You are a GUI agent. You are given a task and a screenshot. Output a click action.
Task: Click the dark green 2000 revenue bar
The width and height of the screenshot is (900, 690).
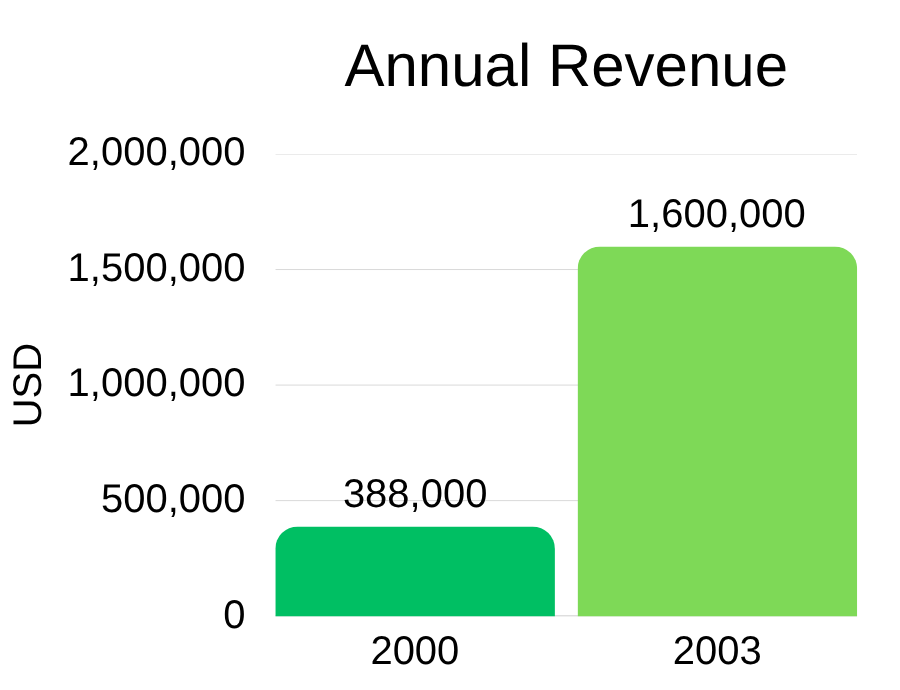[415, 572]
